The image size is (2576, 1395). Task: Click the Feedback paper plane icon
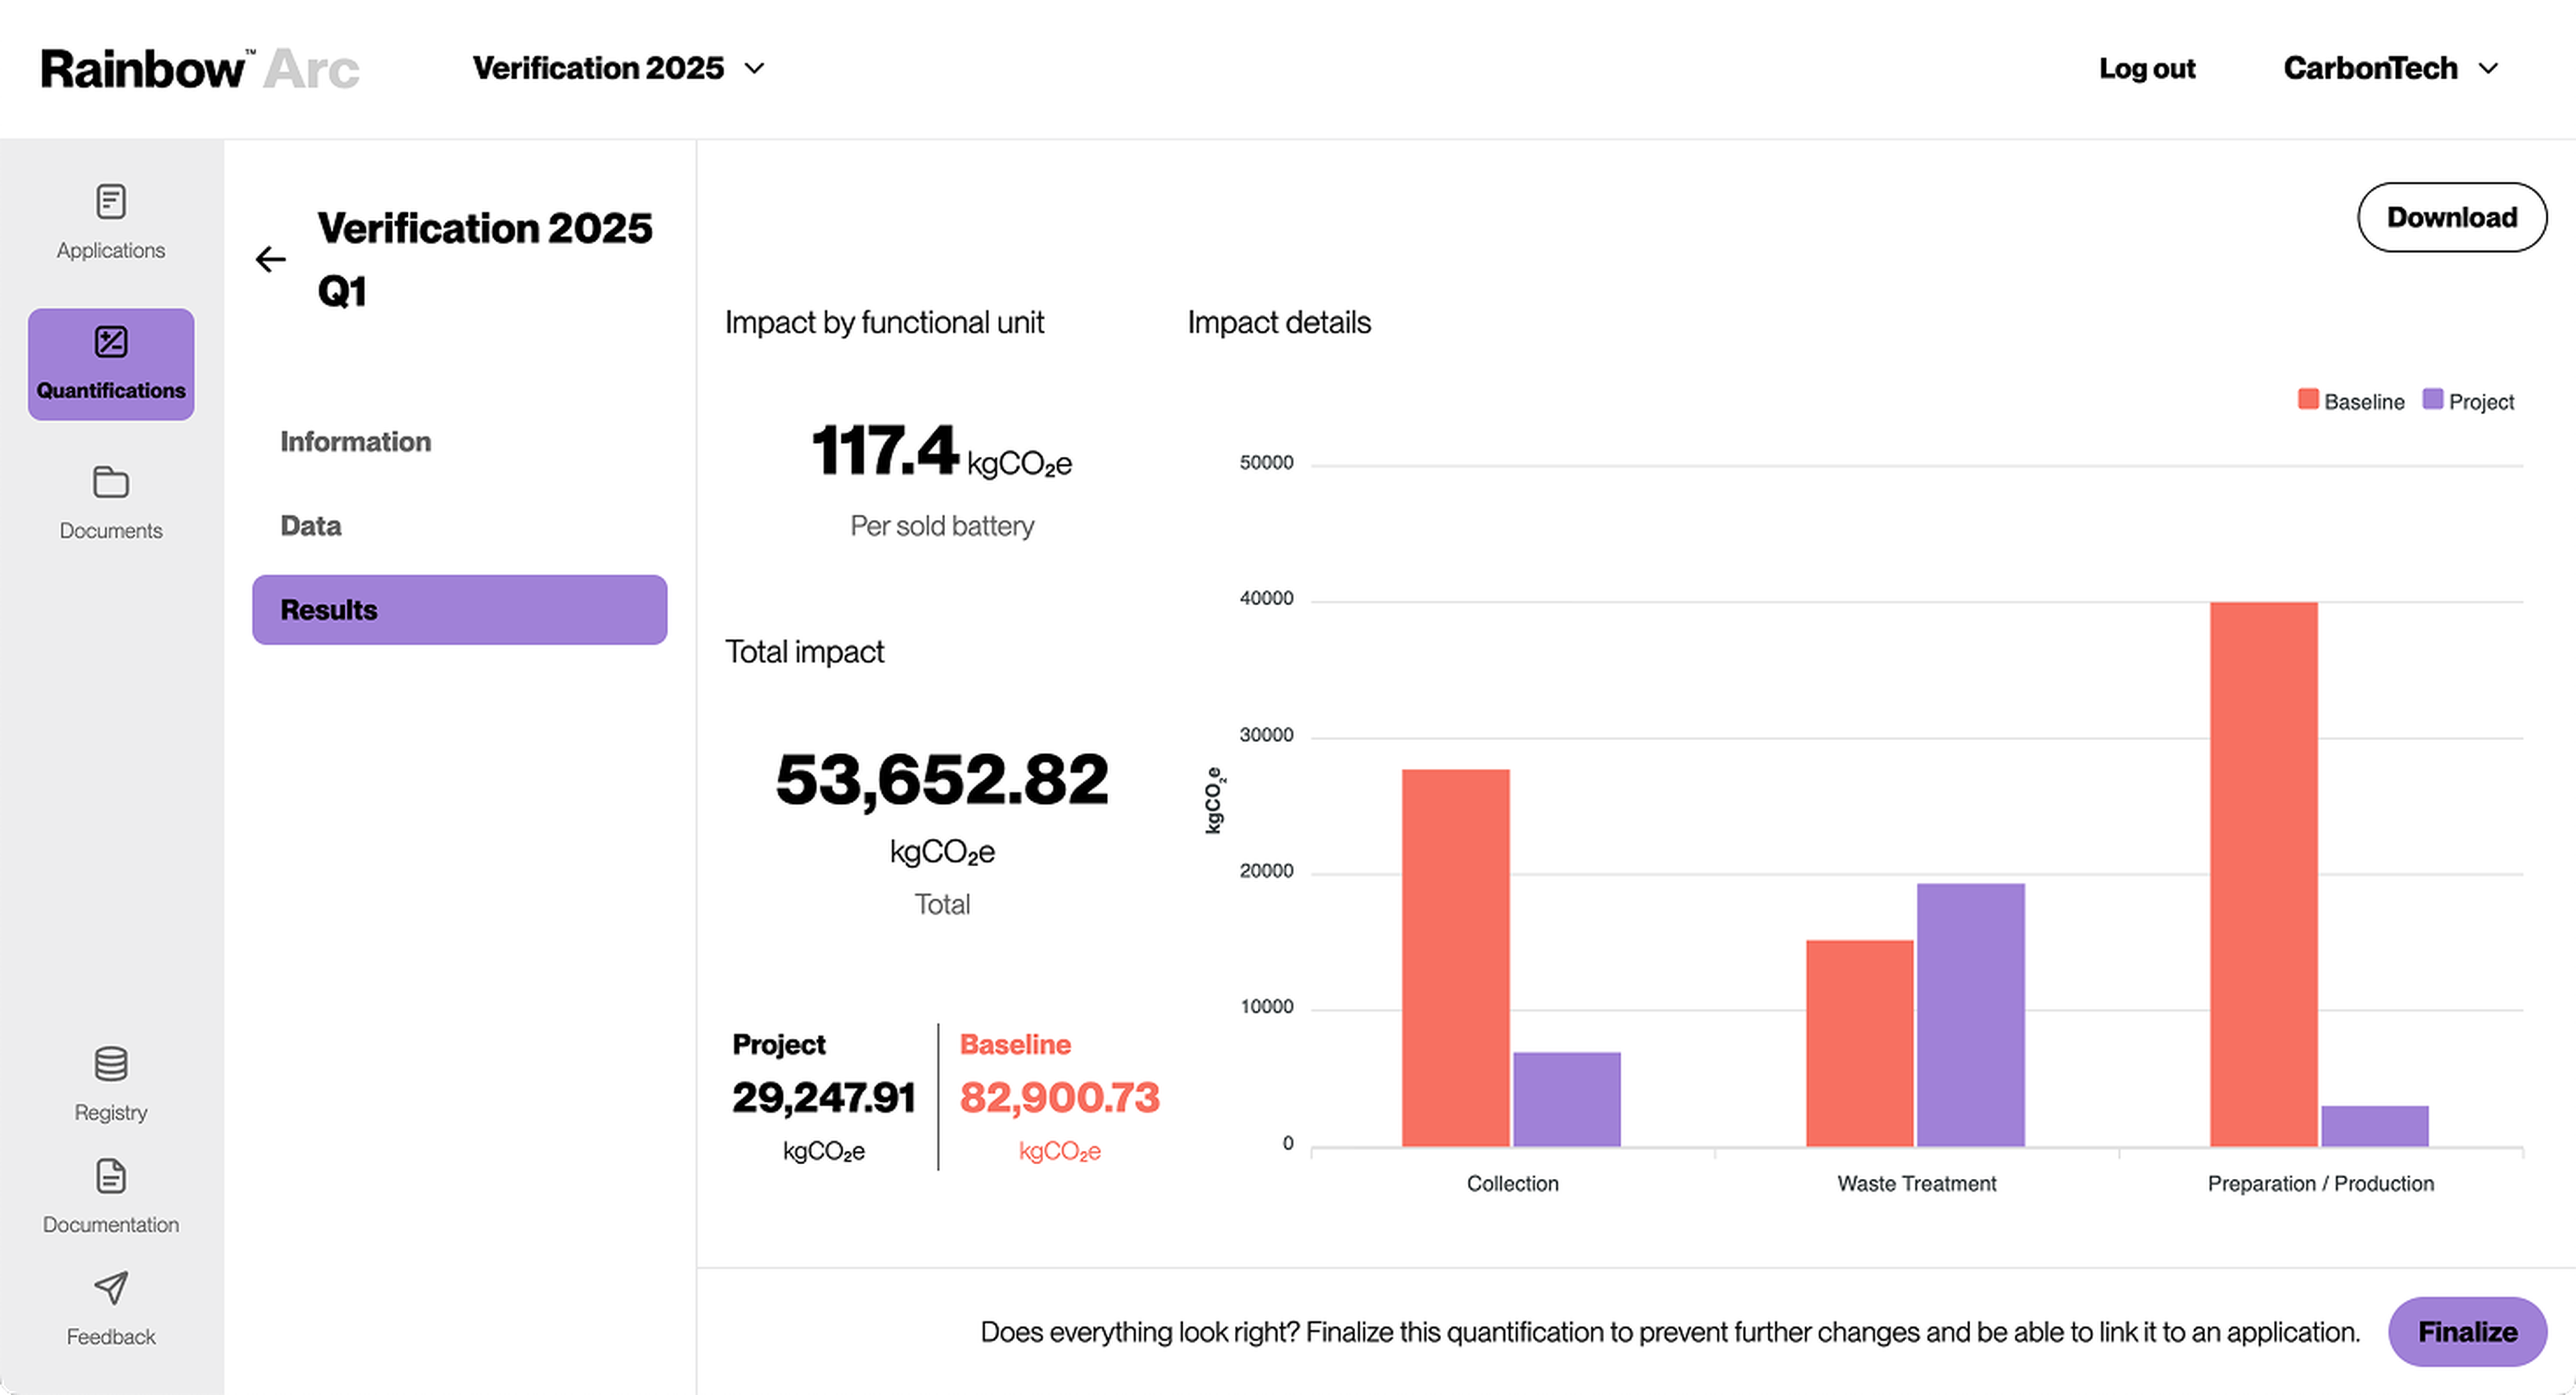[x=110, y=1289]
